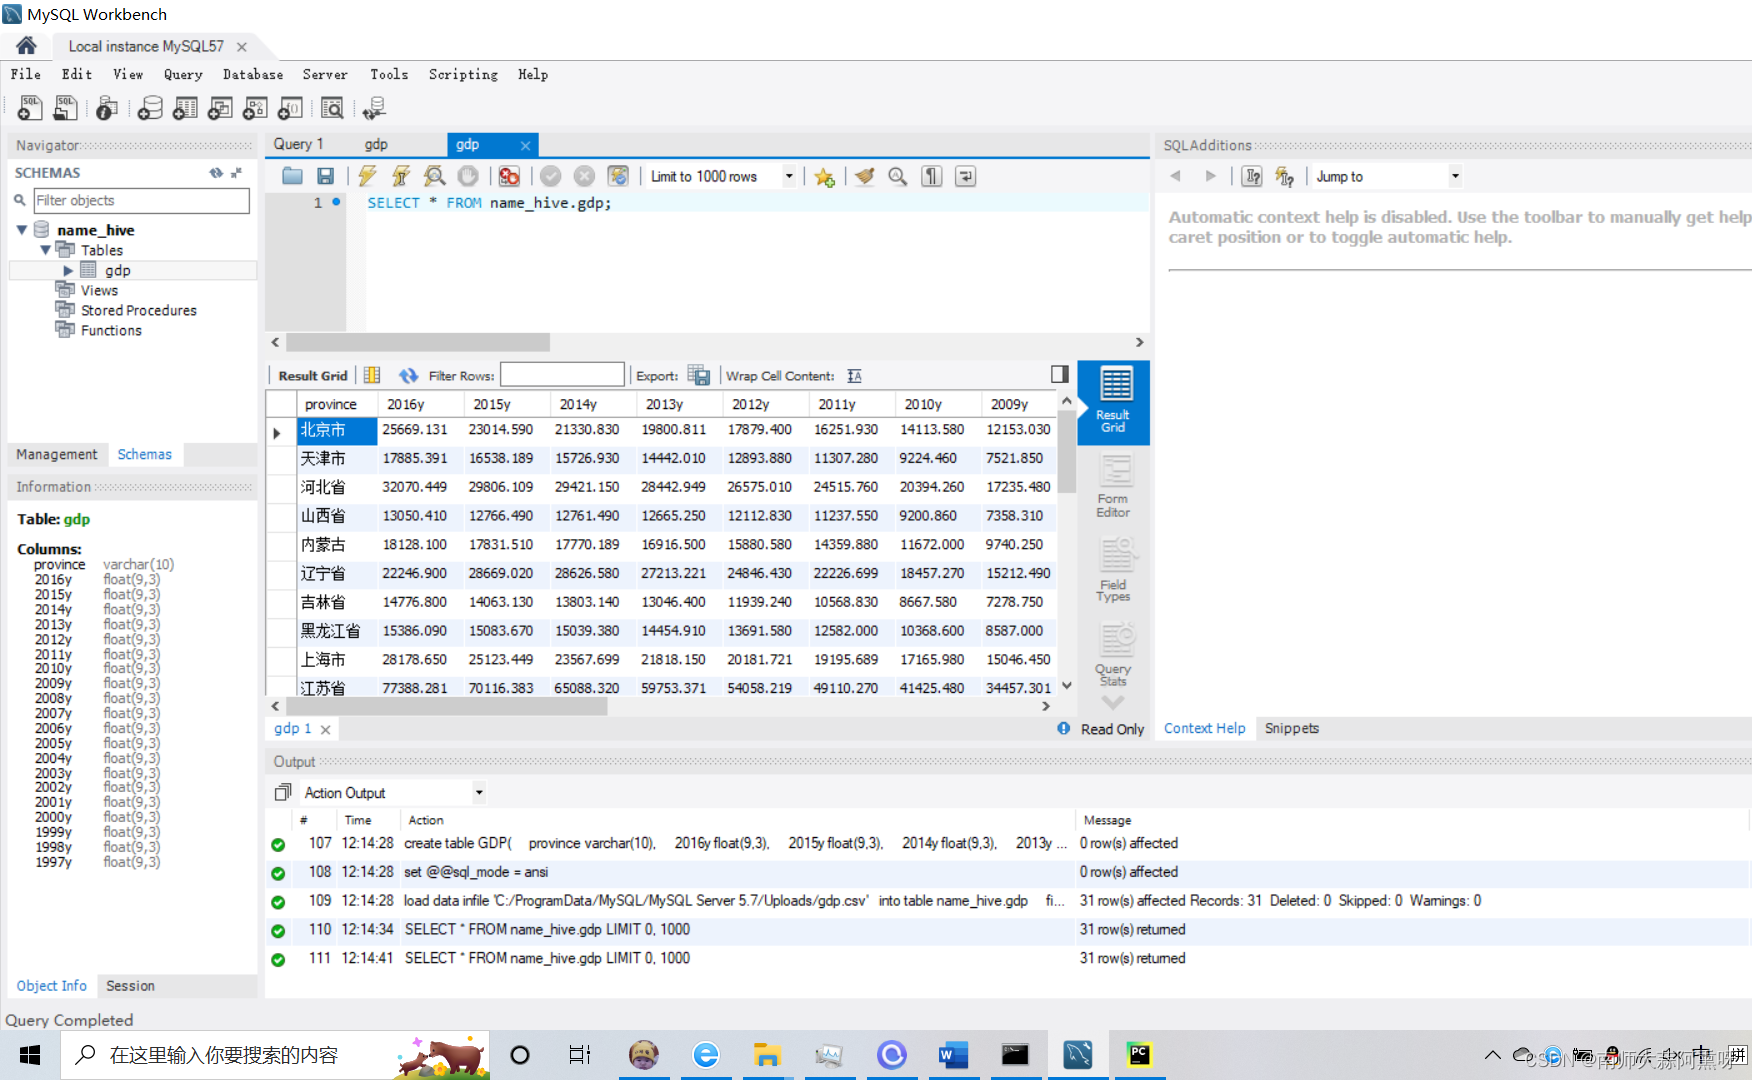Open the Query 1 tab

[x=298, y=144]
